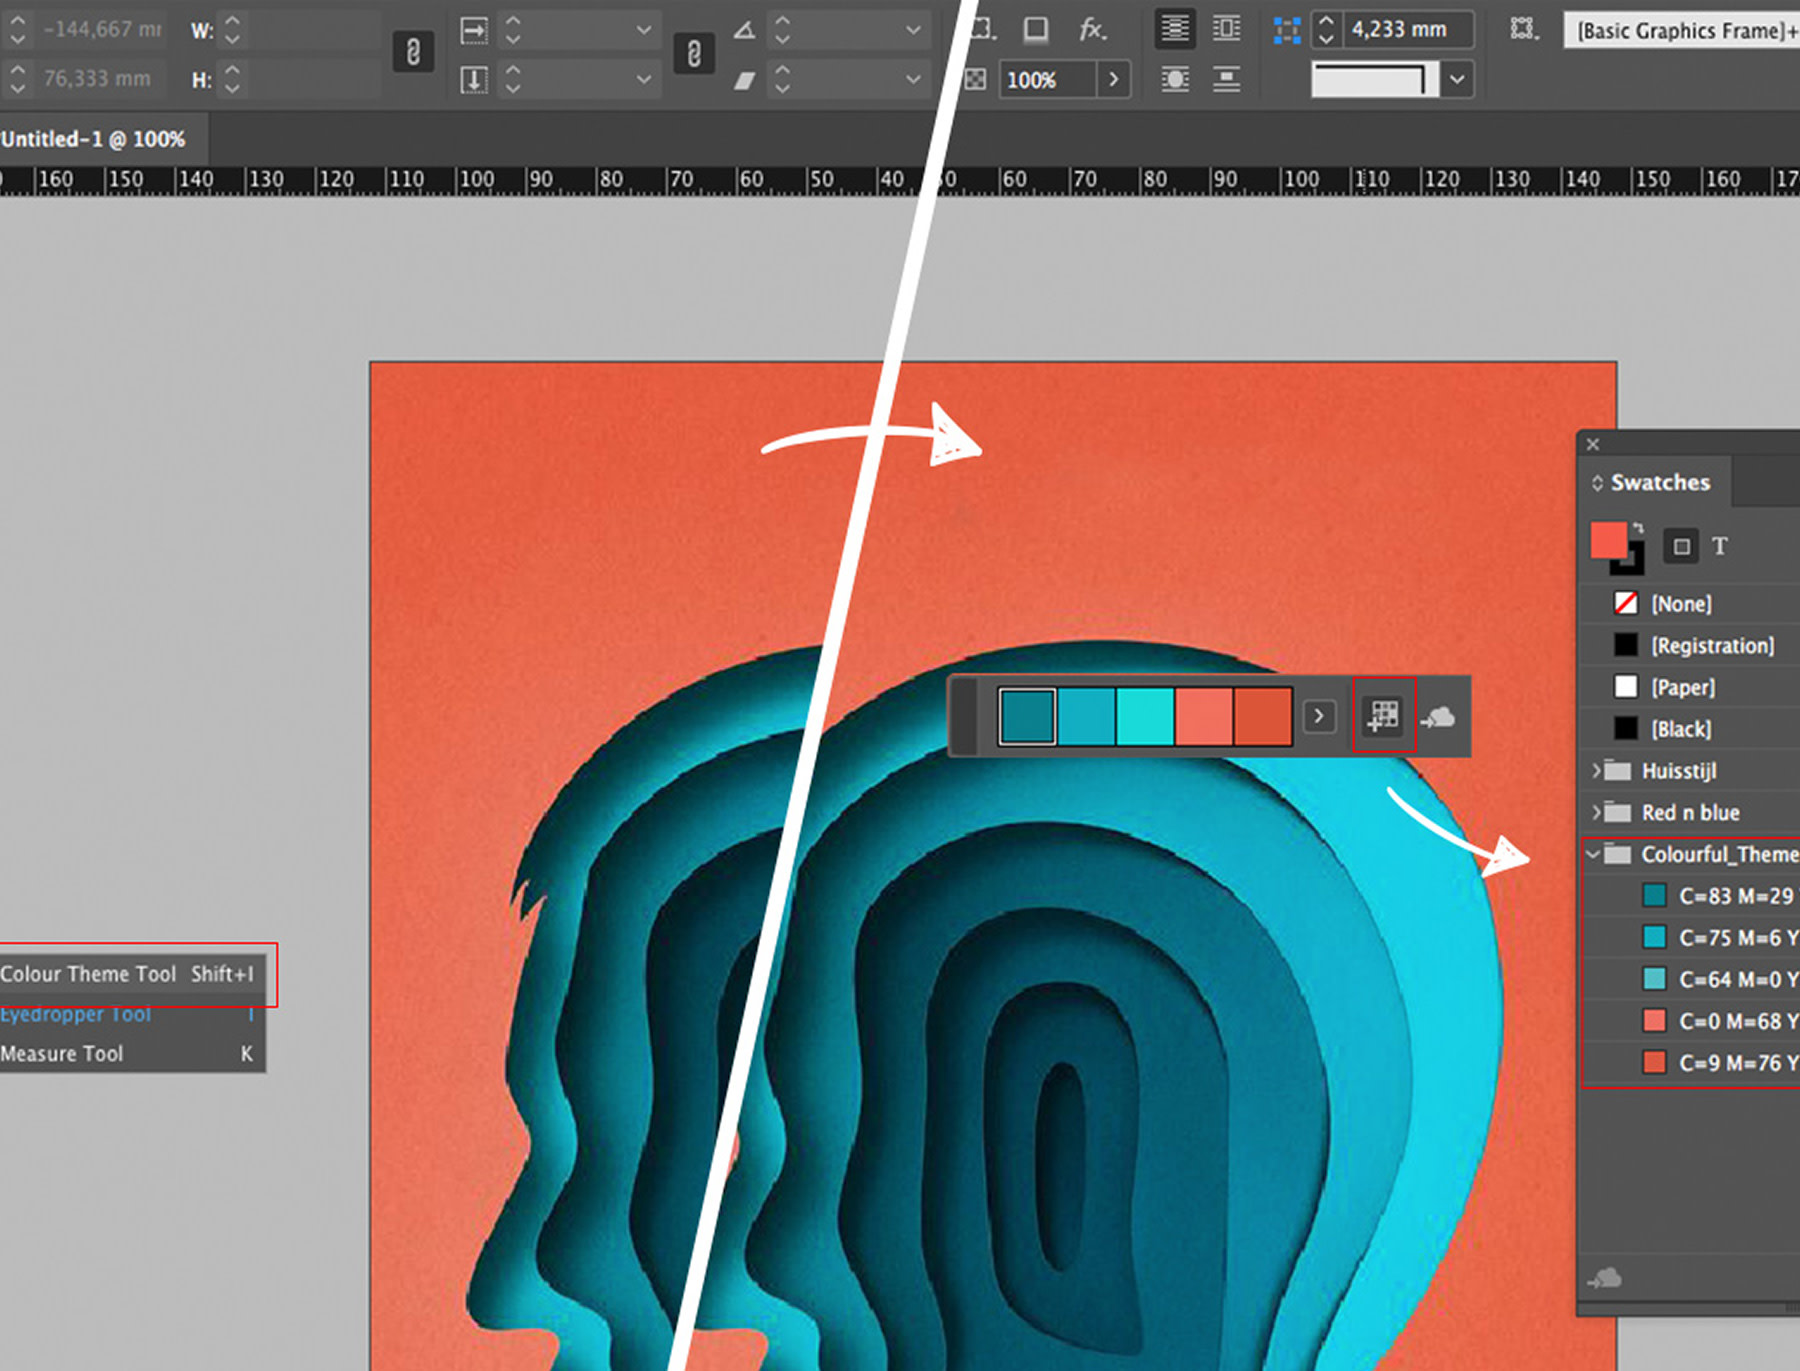Screen dimensions: 1800x1371
Task: Click the opacity field showing 100%
Action: 1046,79
